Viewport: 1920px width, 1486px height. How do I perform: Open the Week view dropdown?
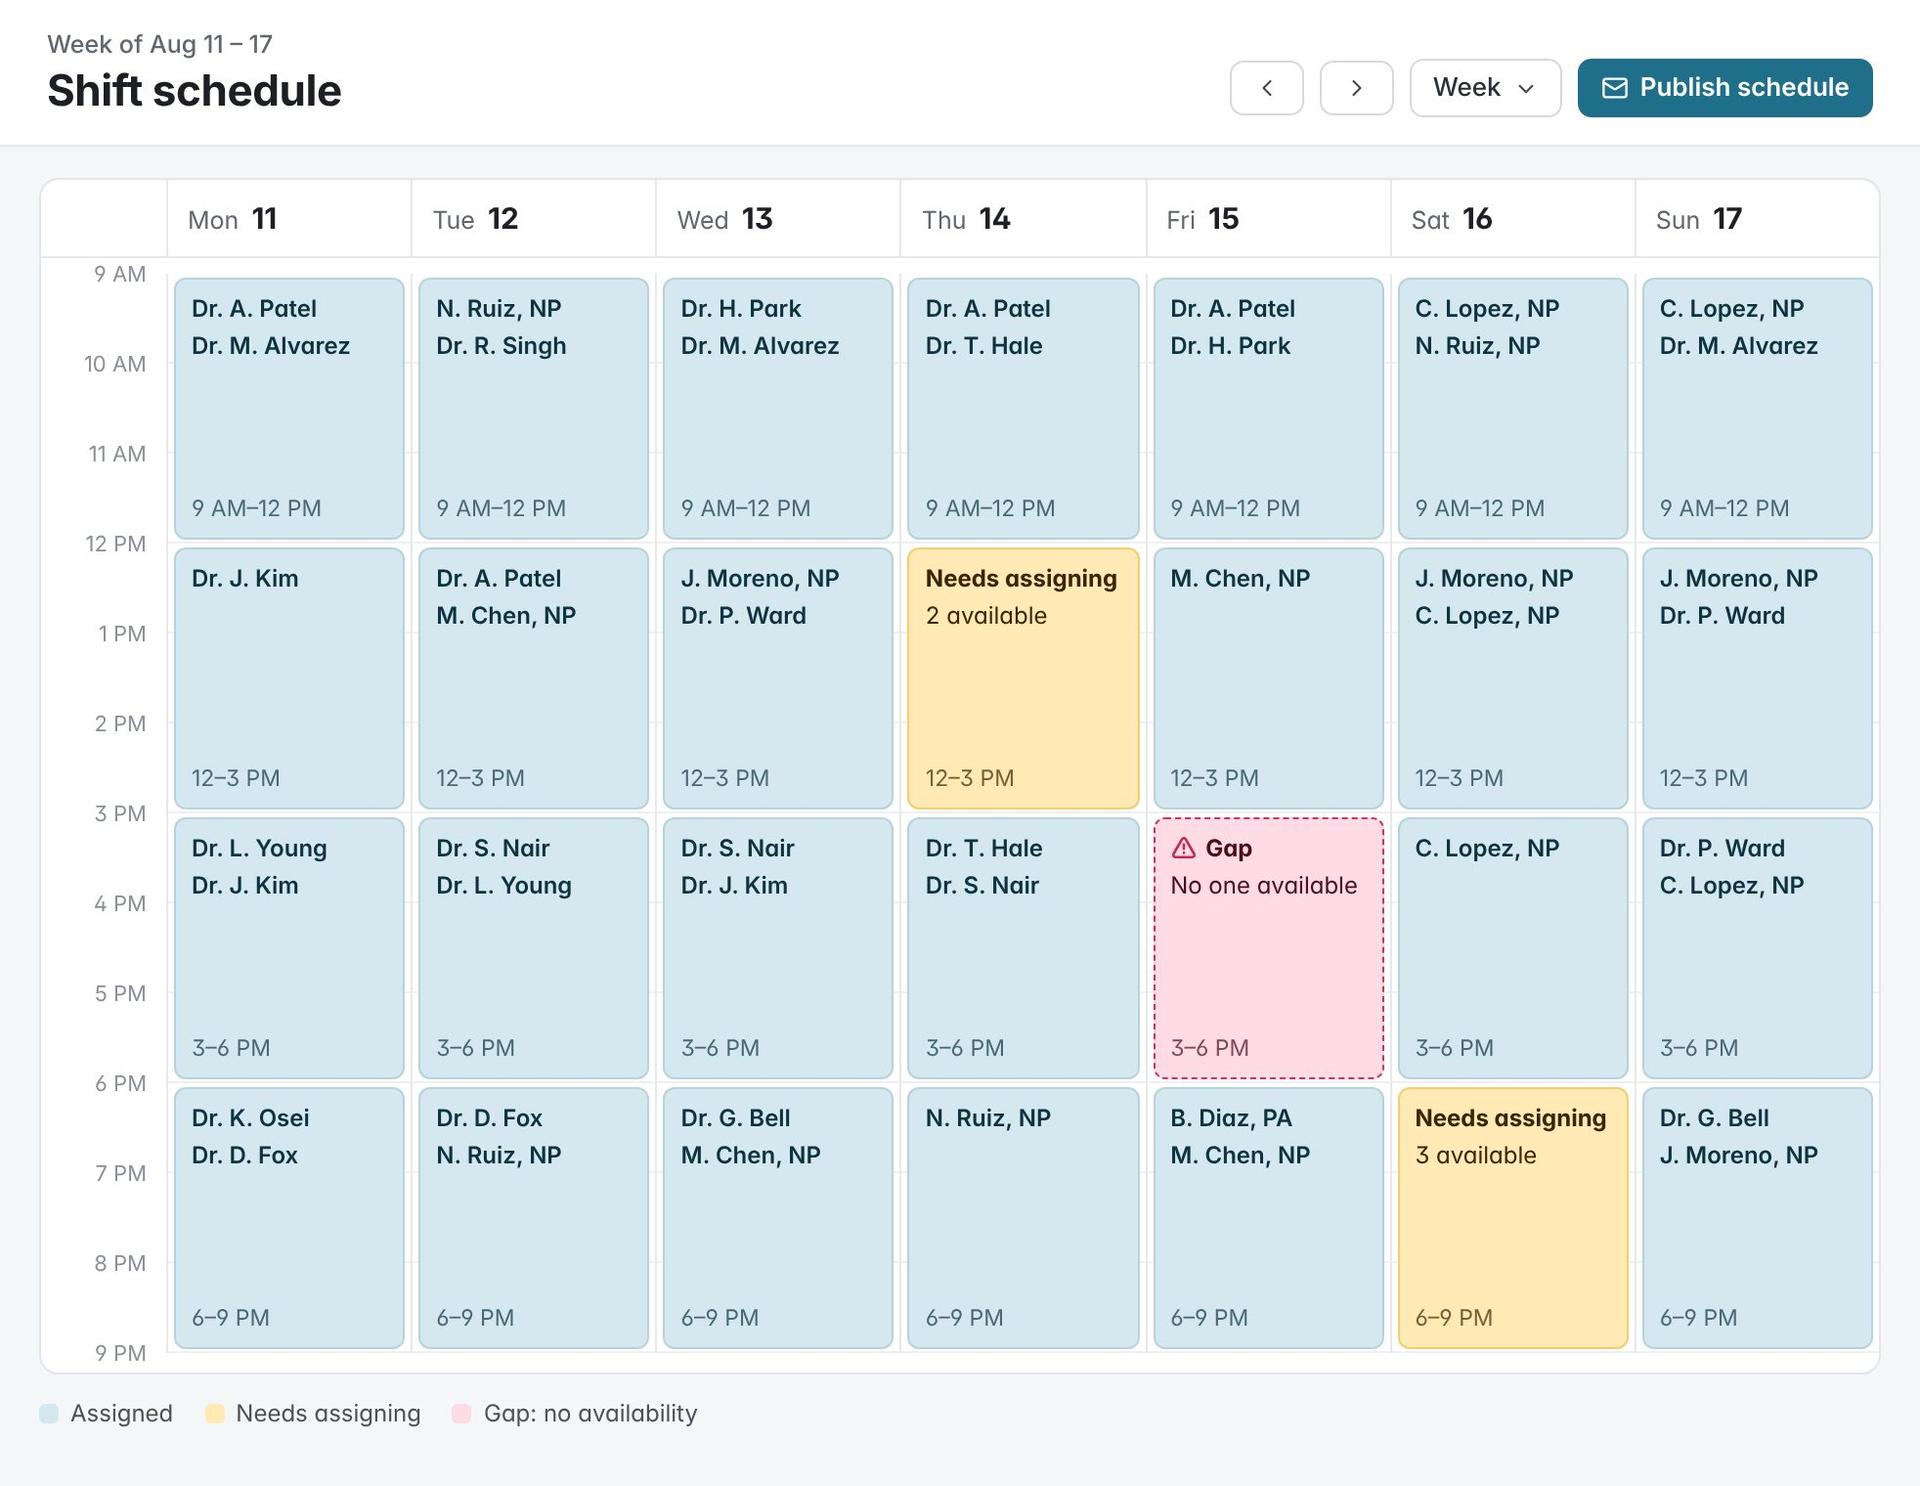(x=1485, y=88)
